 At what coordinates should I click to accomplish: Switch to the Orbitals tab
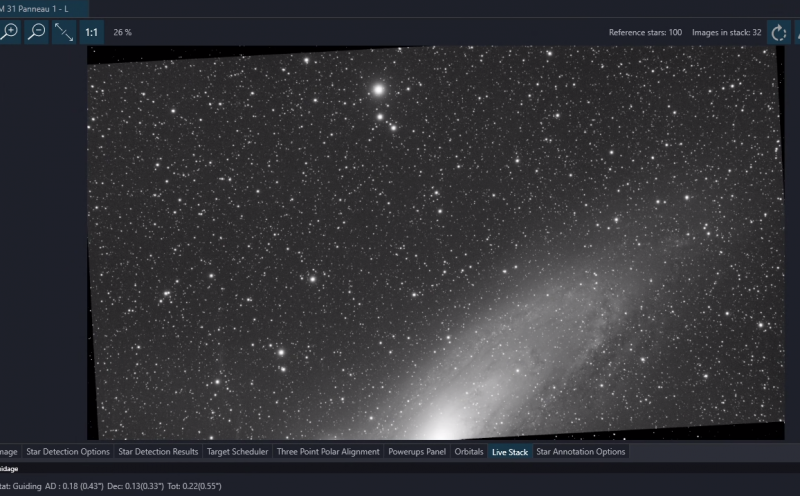pos(469,452)
